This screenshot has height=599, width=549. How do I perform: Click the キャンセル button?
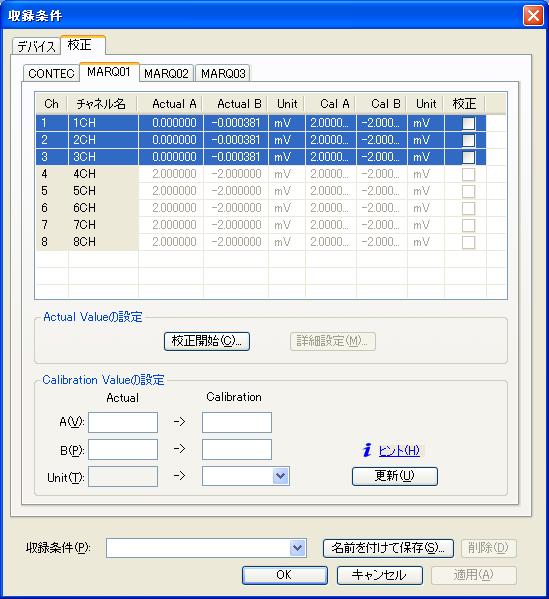pos(380,575)
